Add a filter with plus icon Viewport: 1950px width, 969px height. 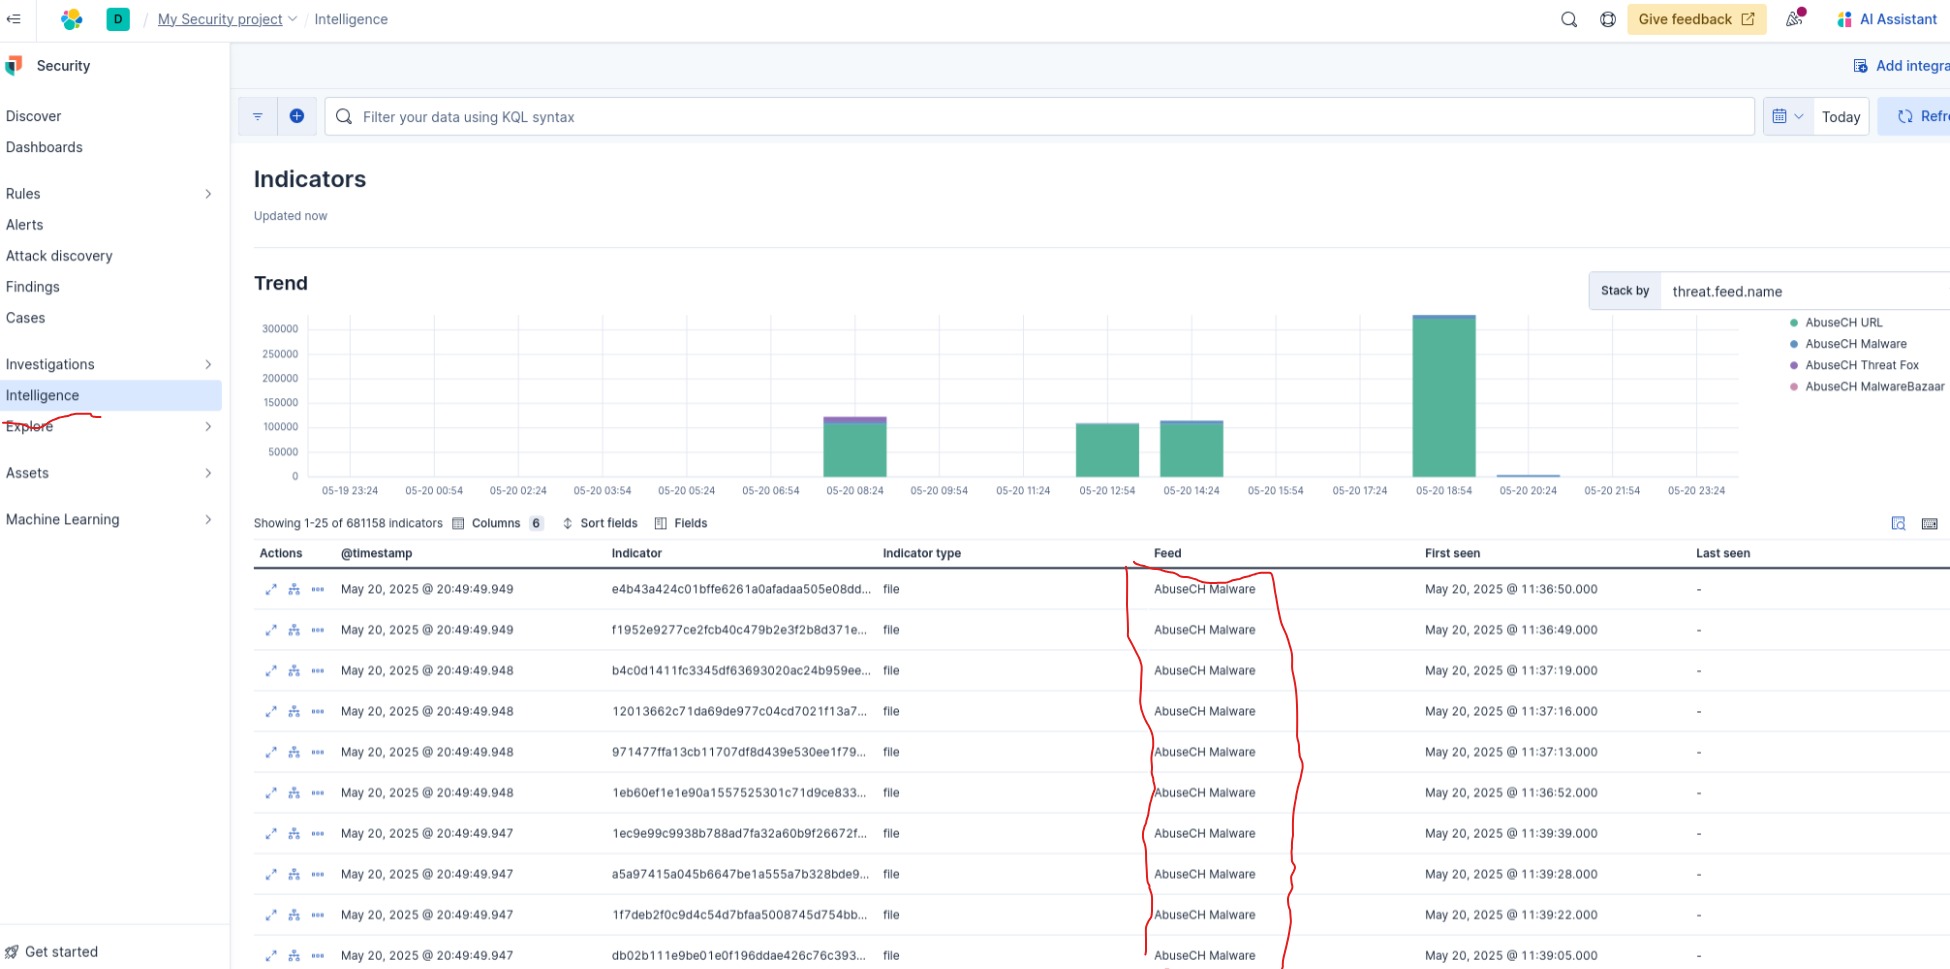coord(297,116)
